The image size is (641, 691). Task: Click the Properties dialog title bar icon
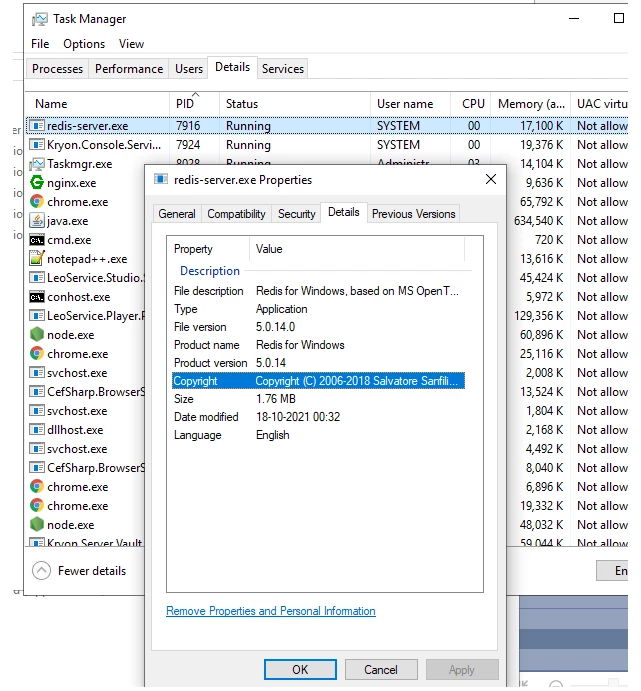tap(161, 179)
